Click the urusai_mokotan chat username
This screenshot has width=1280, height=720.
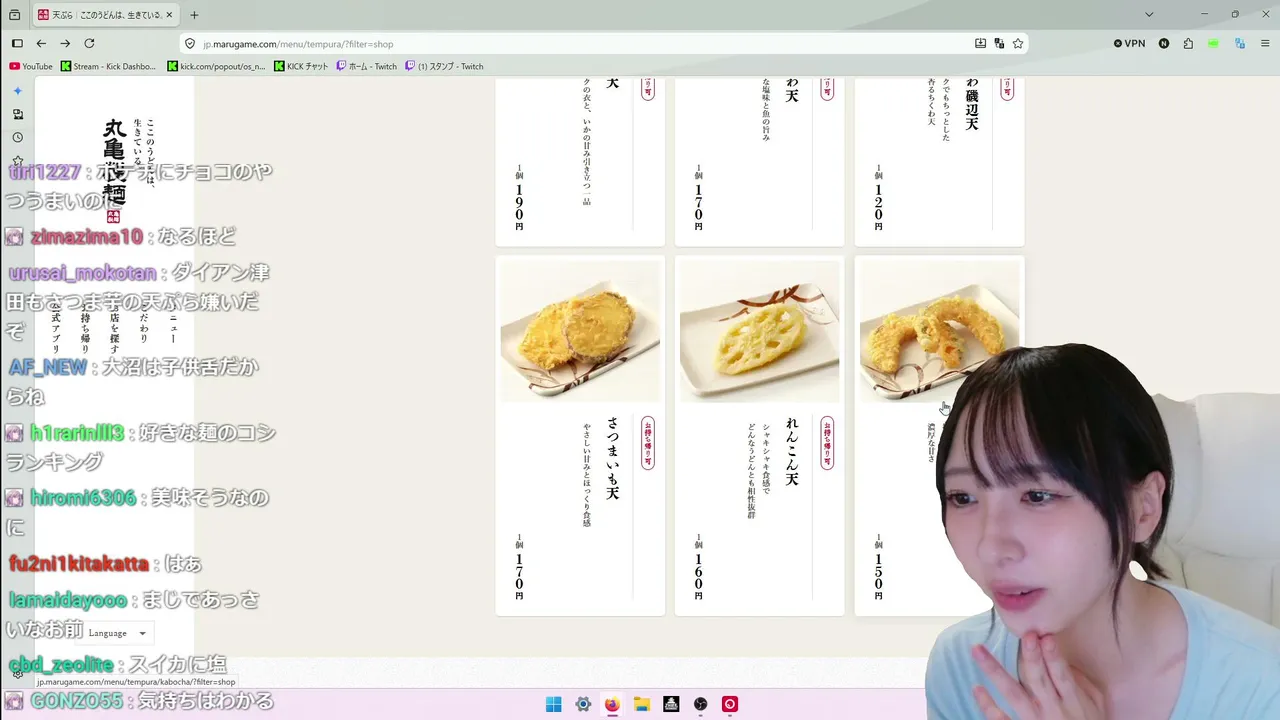pyautogui.click(x=83, y=273)
